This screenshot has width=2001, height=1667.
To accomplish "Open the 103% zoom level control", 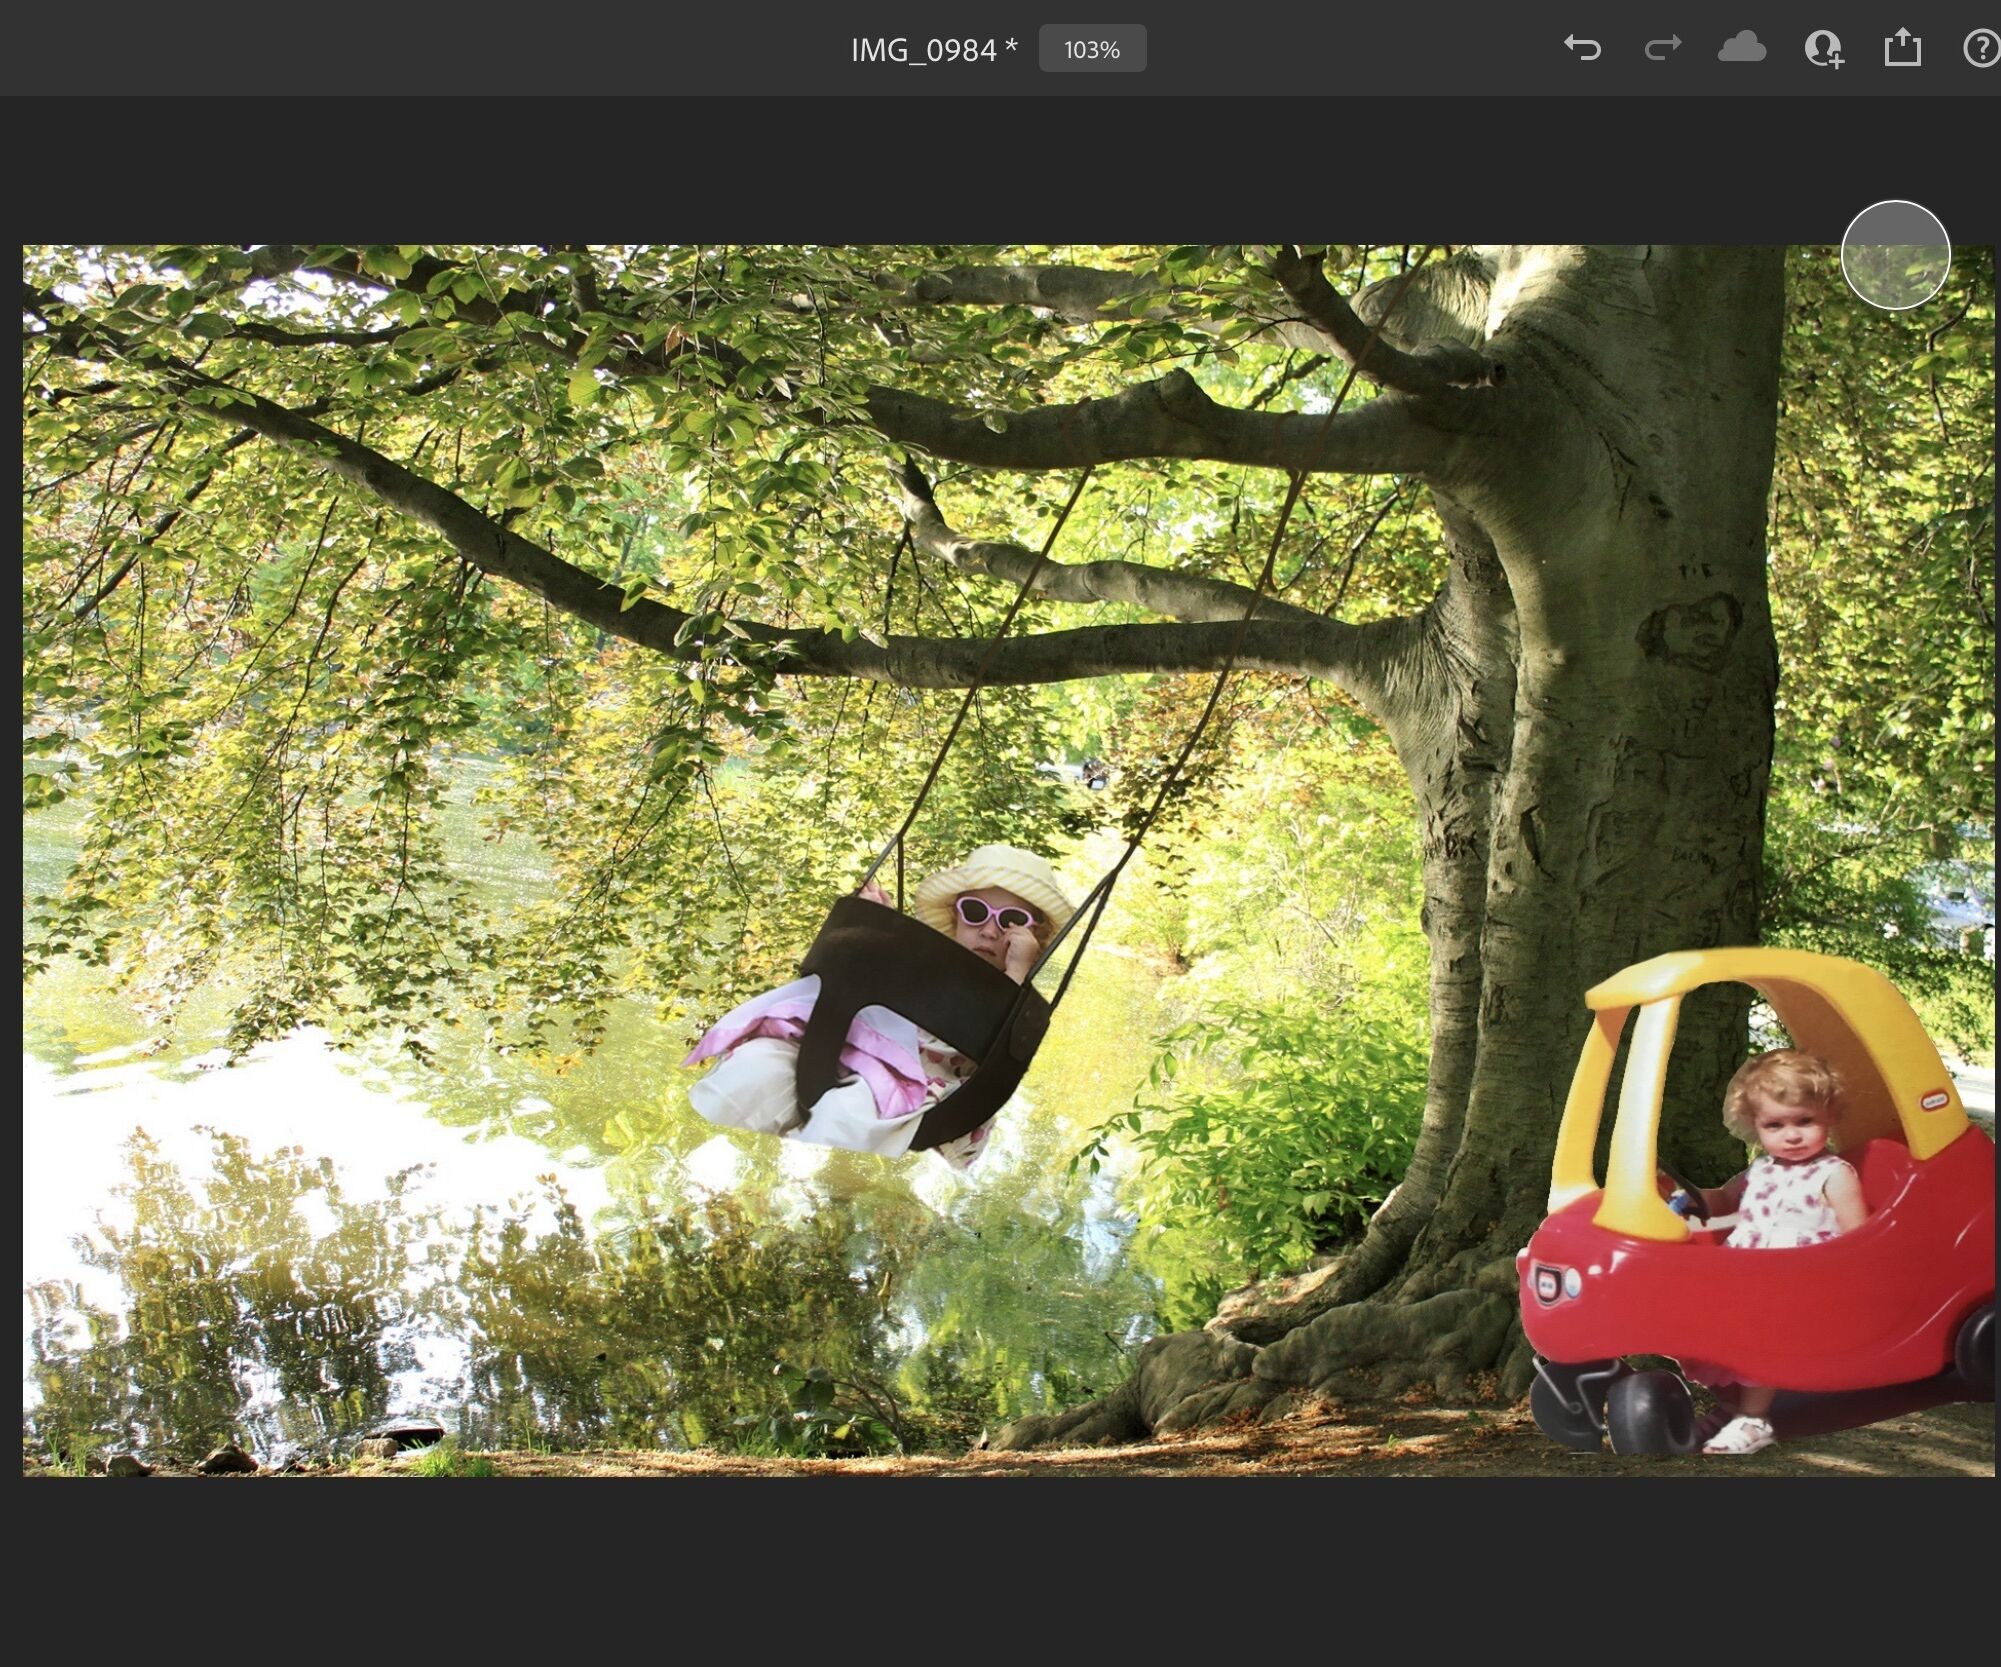I will click(1091, 49).
